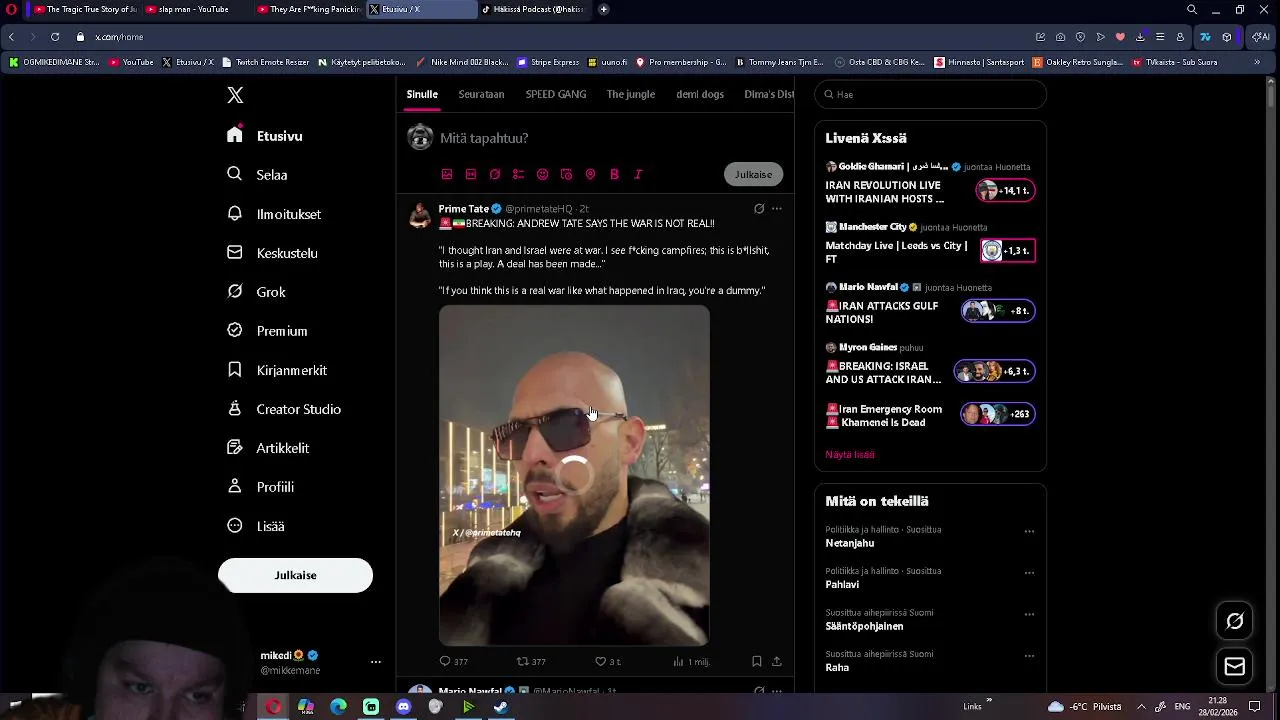Share the Prime Tate post
1280x720 pixels.
777,661
